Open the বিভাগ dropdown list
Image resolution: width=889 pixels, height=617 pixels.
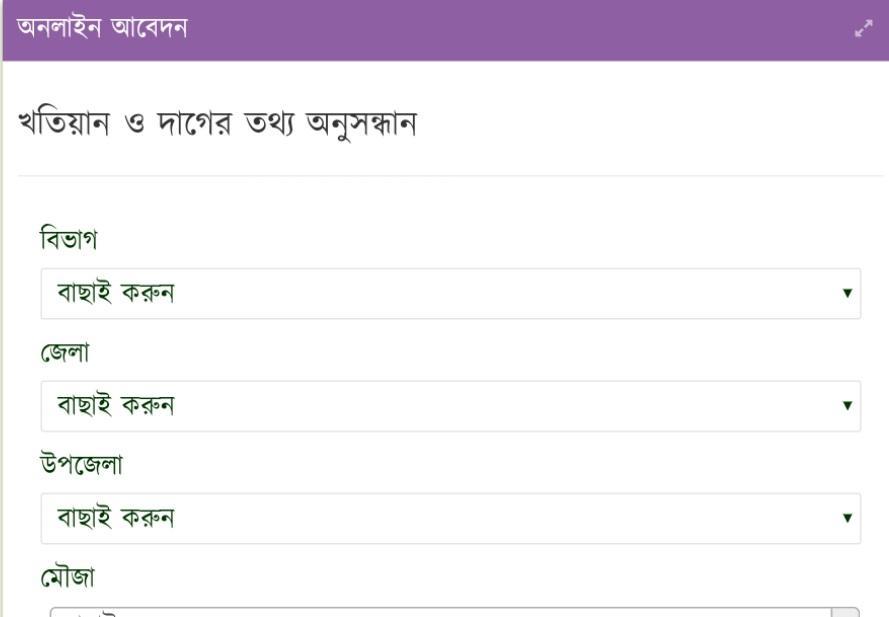pyautogui.click(x=450, y=294)
